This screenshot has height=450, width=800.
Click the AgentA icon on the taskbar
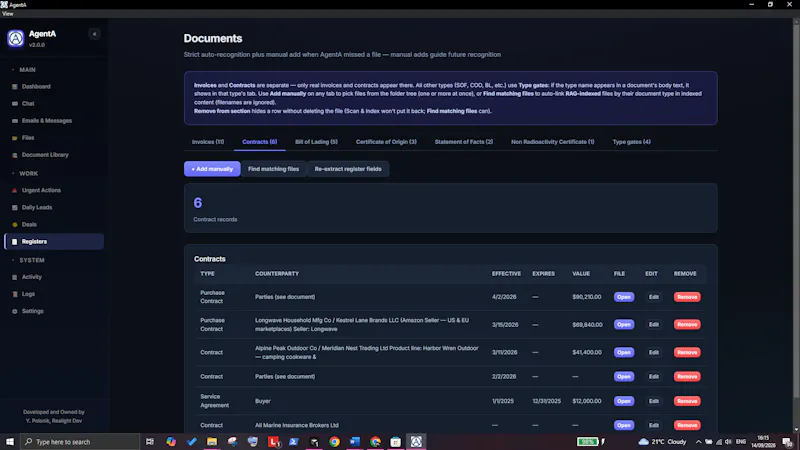click(x=416, y=442)
